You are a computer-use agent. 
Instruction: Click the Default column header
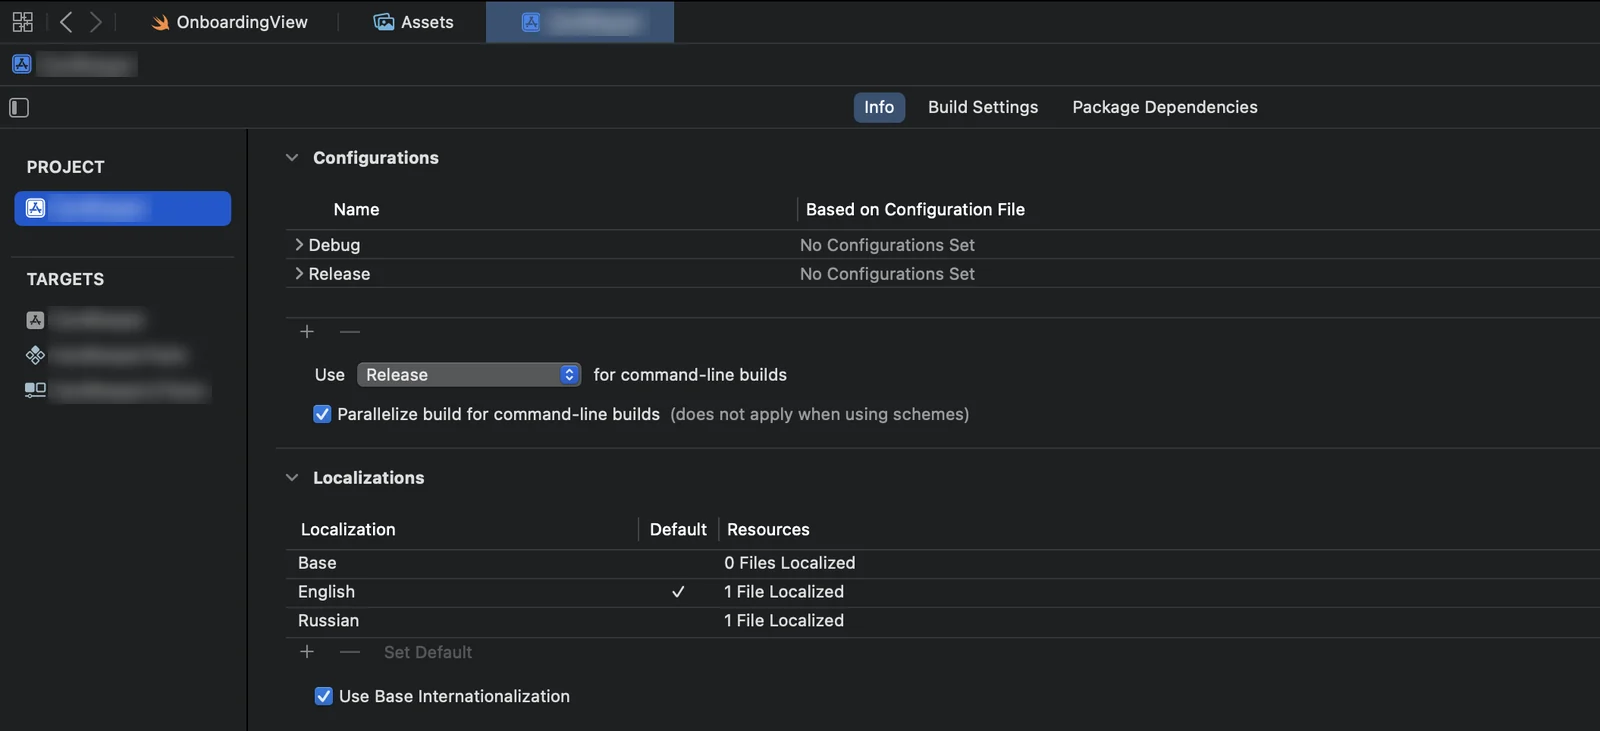tap(678, 529)
